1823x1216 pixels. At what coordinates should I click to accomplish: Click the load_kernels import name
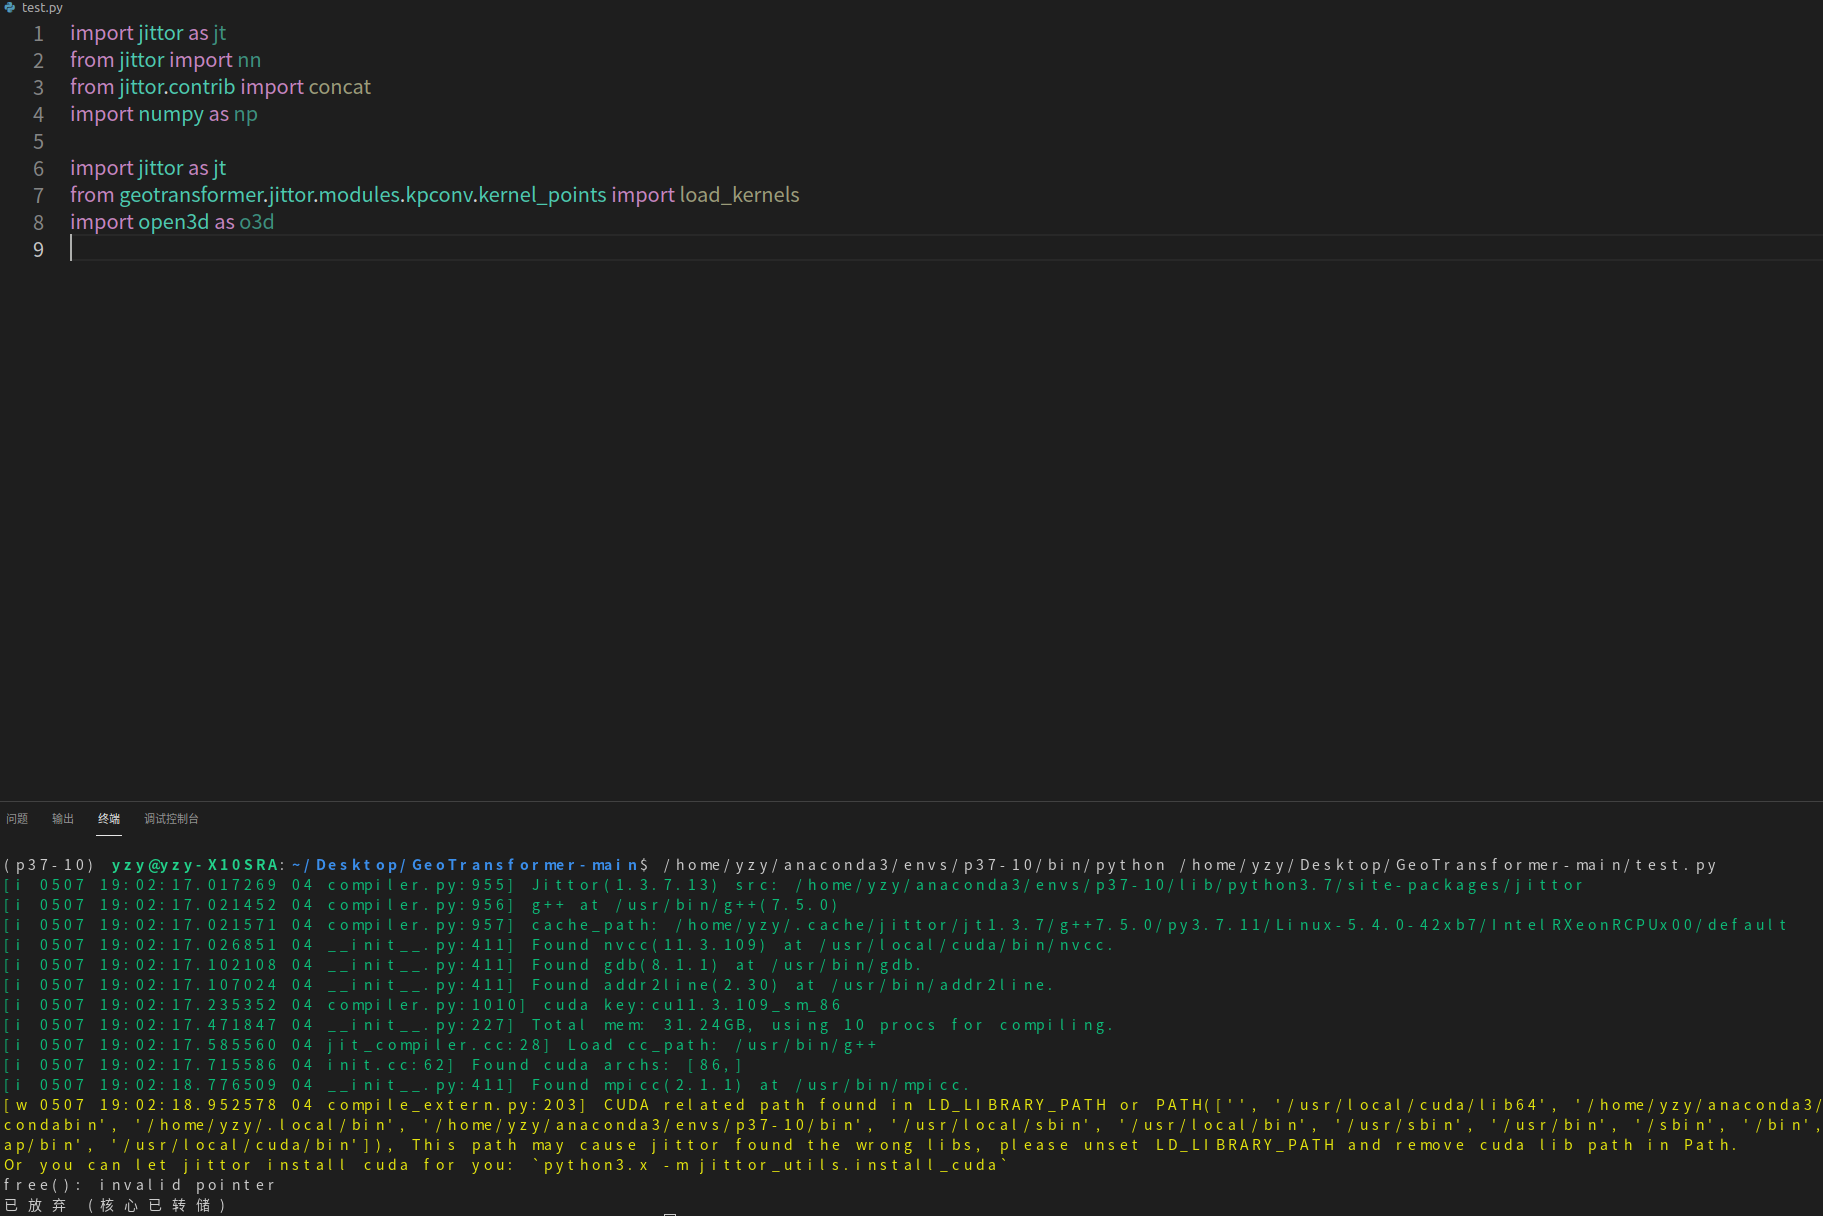739,195
